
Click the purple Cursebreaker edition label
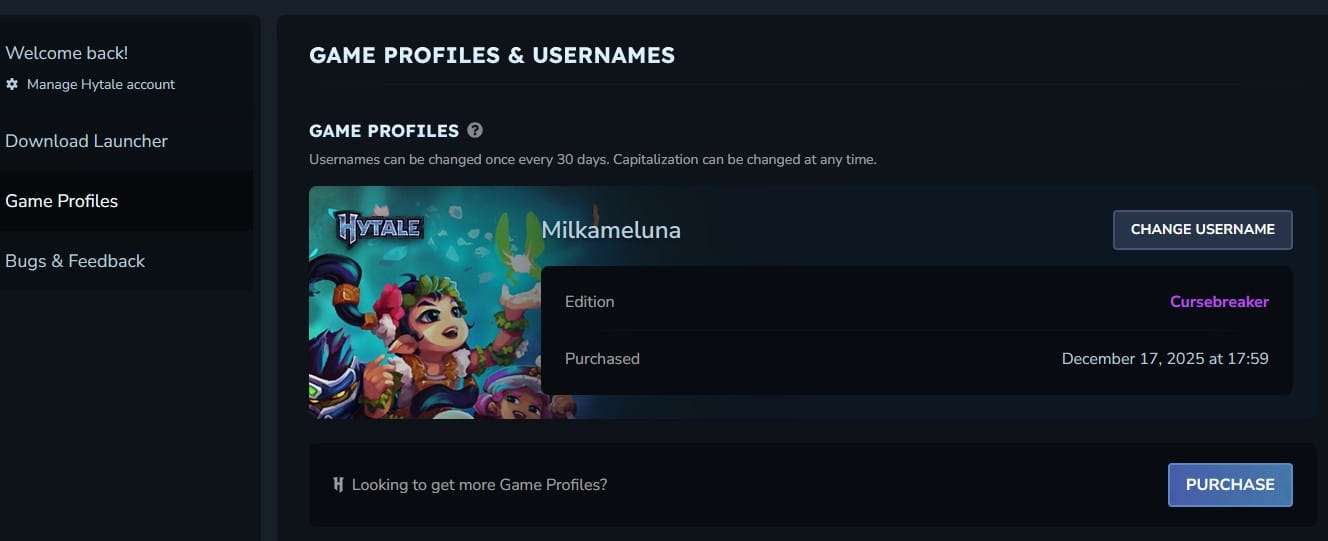click(1219, 302)
